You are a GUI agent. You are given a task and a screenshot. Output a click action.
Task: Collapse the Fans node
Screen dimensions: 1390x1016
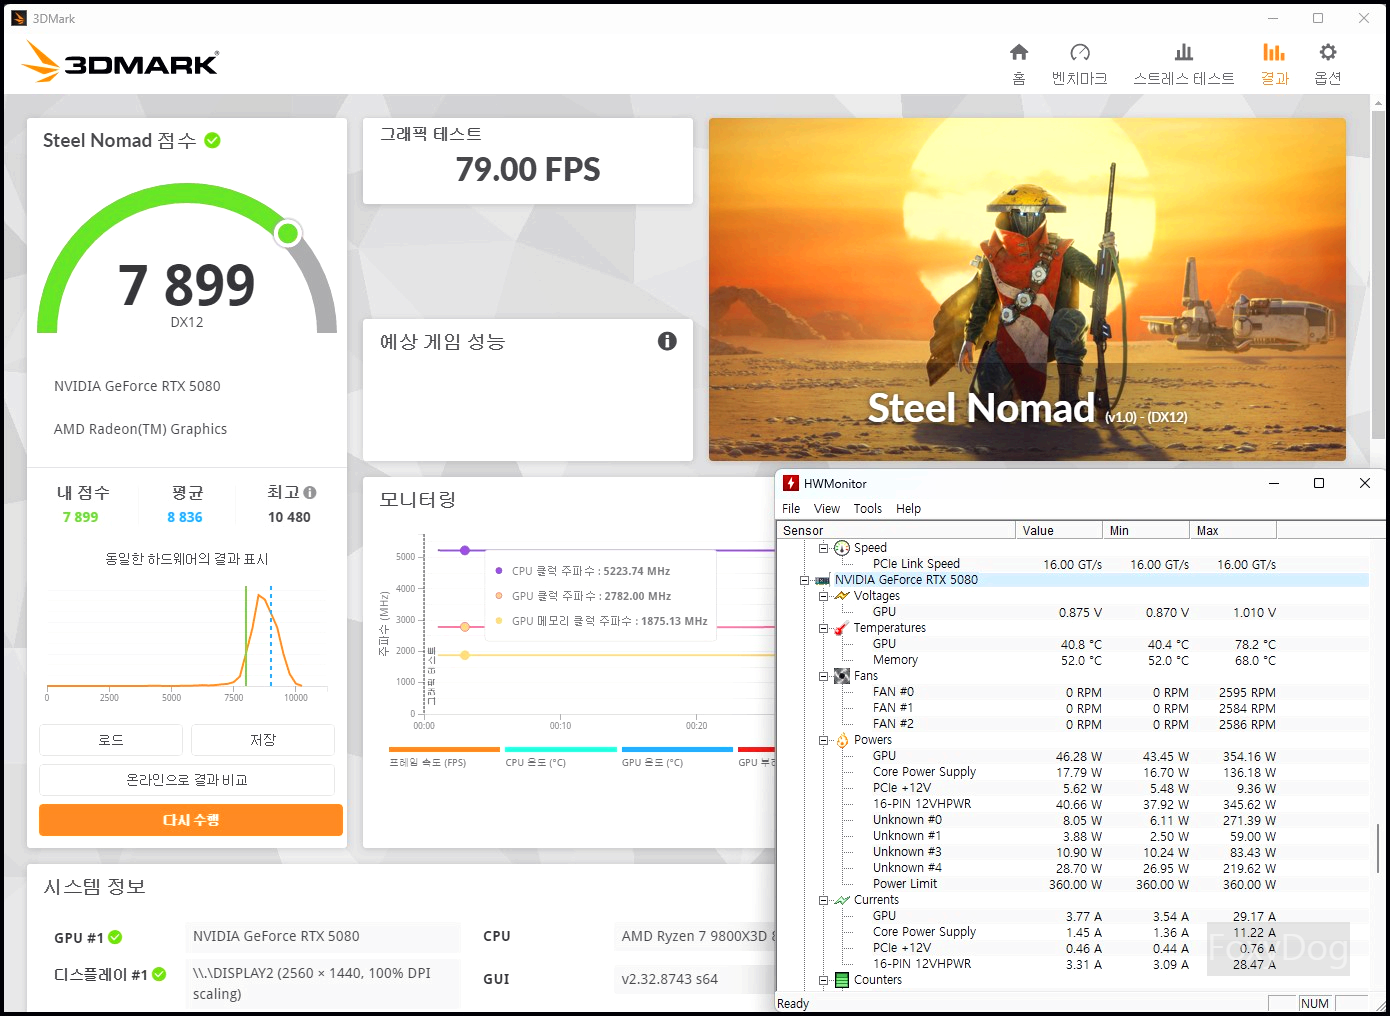(824, 676)
